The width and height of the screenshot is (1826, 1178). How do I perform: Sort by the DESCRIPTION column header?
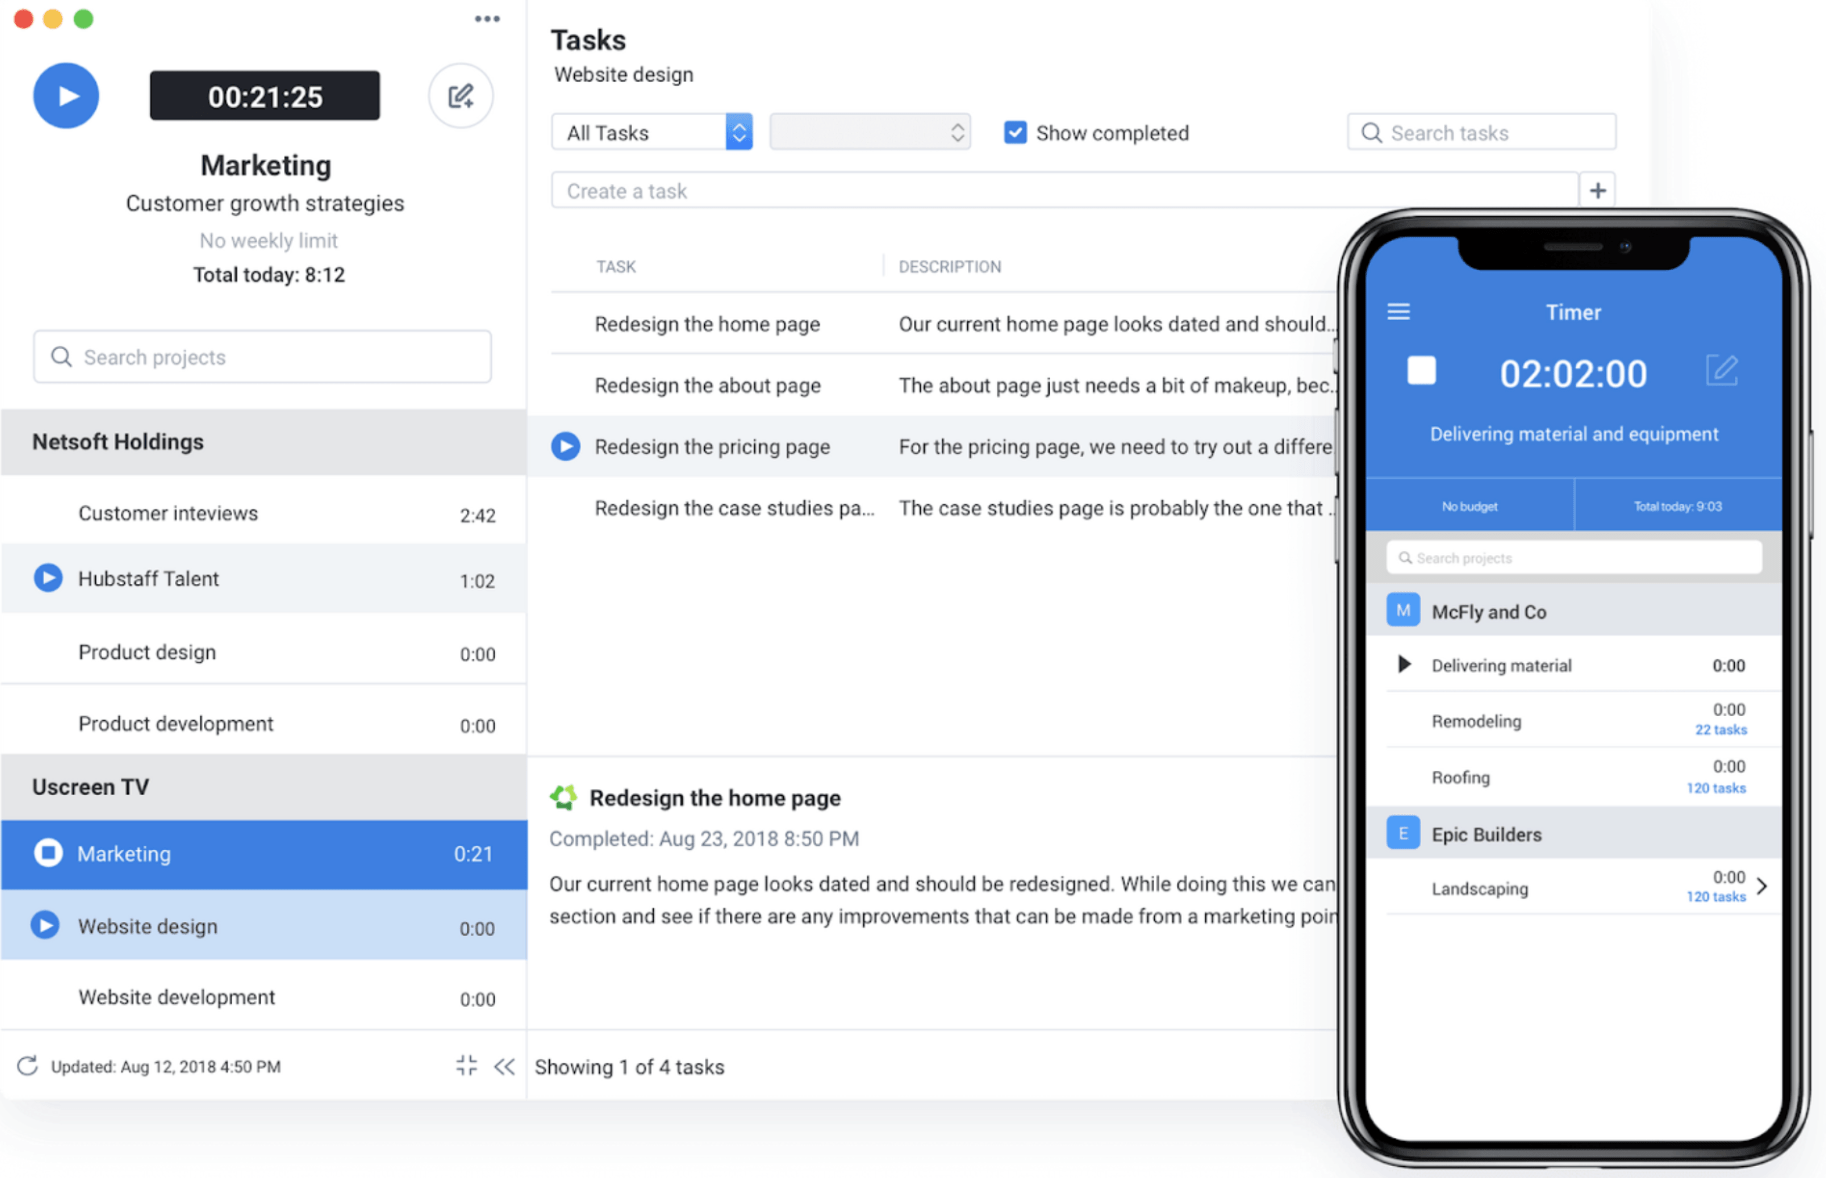point(950,267)
